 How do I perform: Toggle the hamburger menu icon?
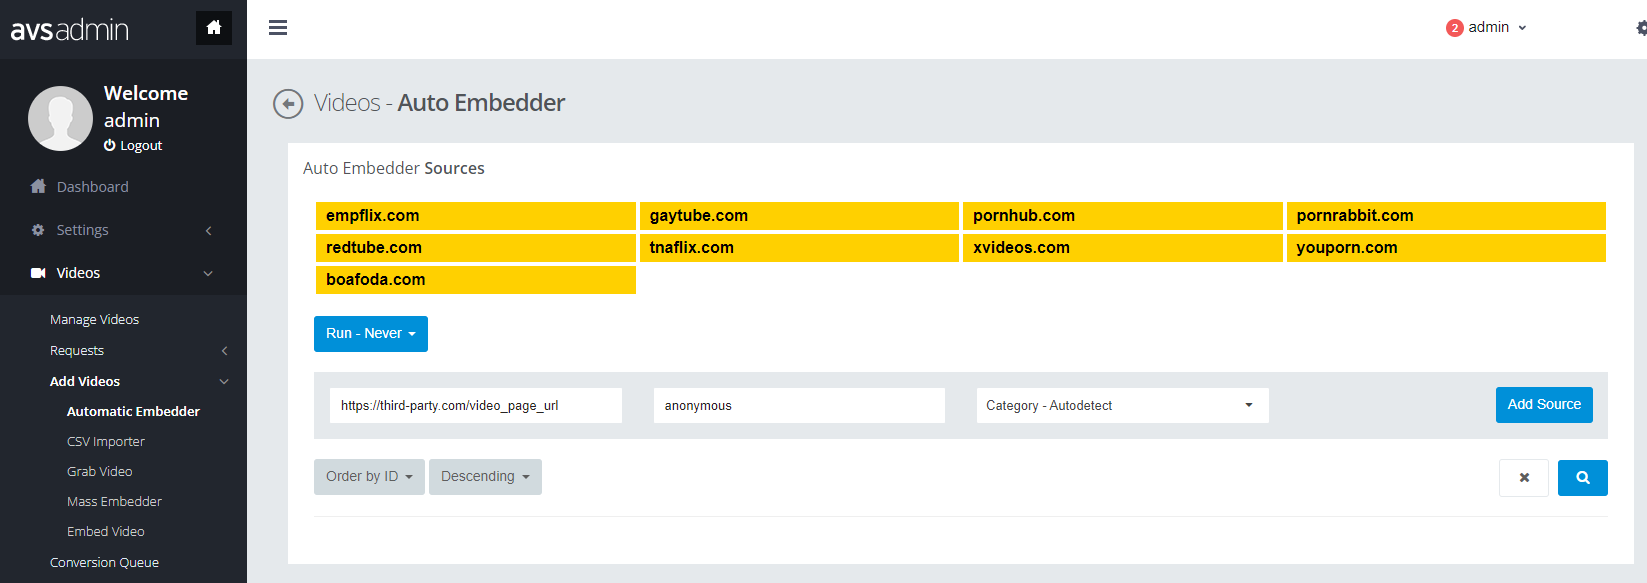[x=278, y=28]
